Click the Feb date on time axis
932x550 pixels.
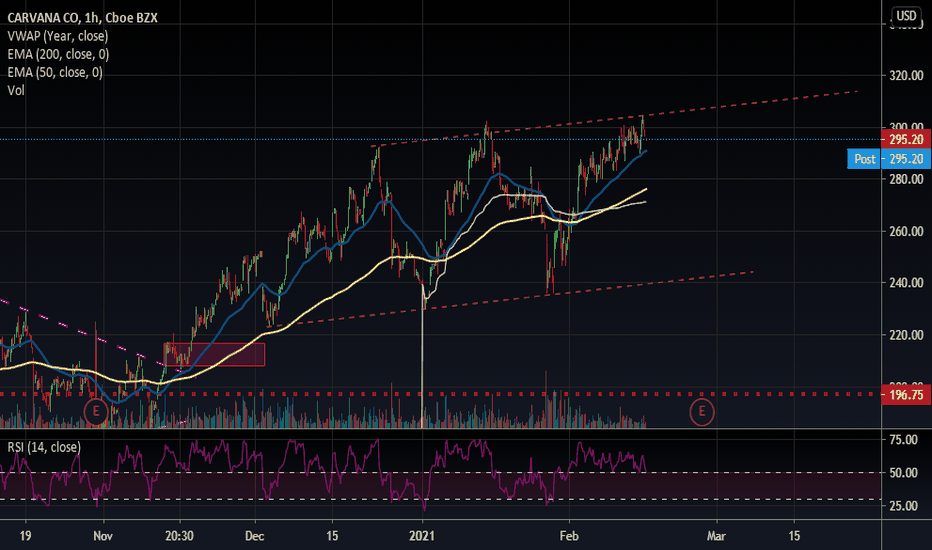[569, 536]
